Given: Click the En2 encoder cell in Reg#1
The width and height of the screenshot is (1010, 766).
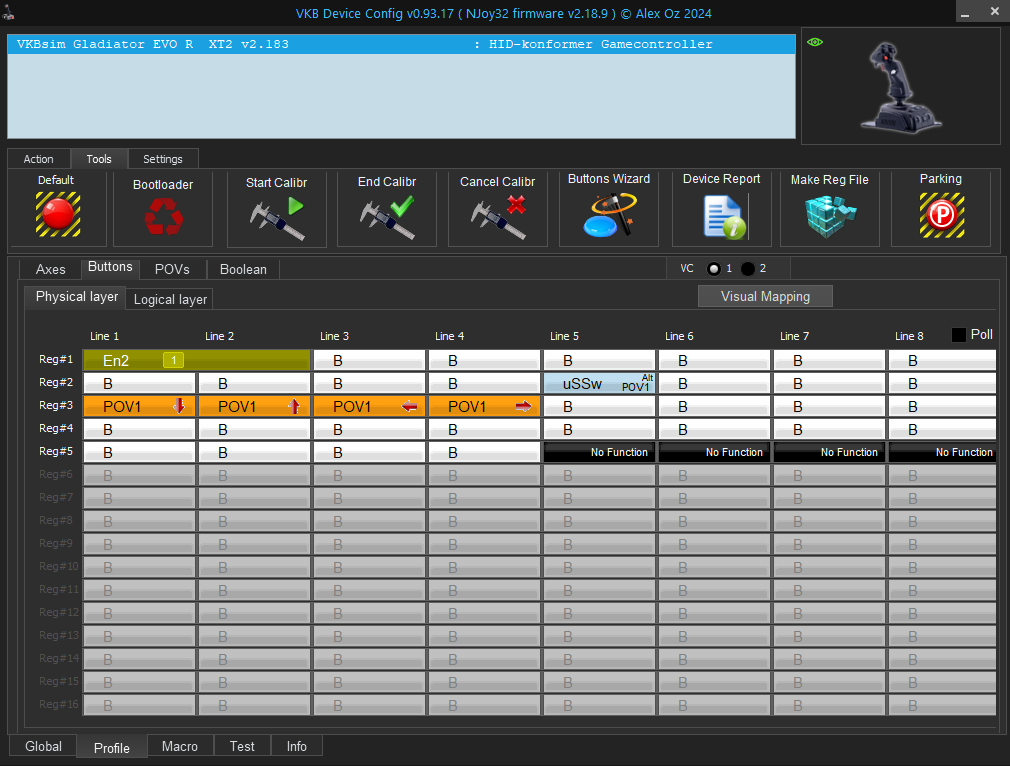Looking at the screenshot, I should point(197,360).
